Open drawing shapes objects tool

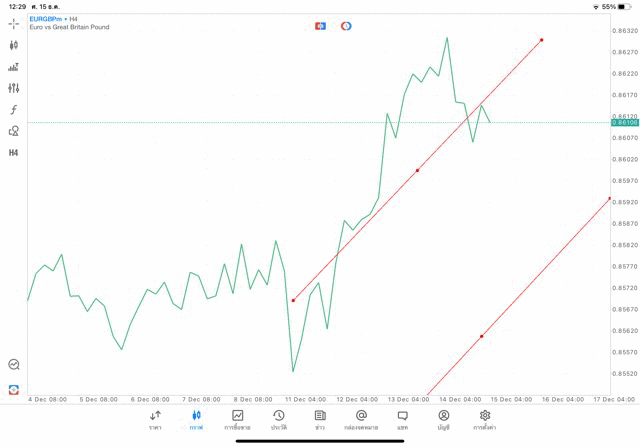tap(14, 131)
